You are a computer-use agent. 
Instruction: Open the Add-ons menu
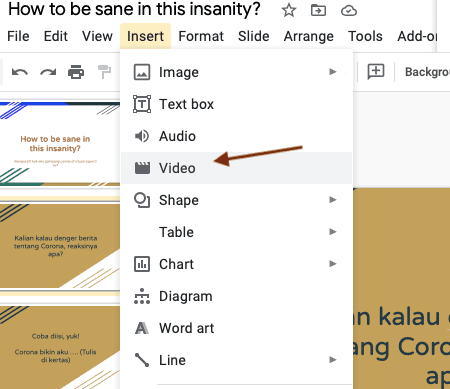pyautogui.click(x=417, y=36)
